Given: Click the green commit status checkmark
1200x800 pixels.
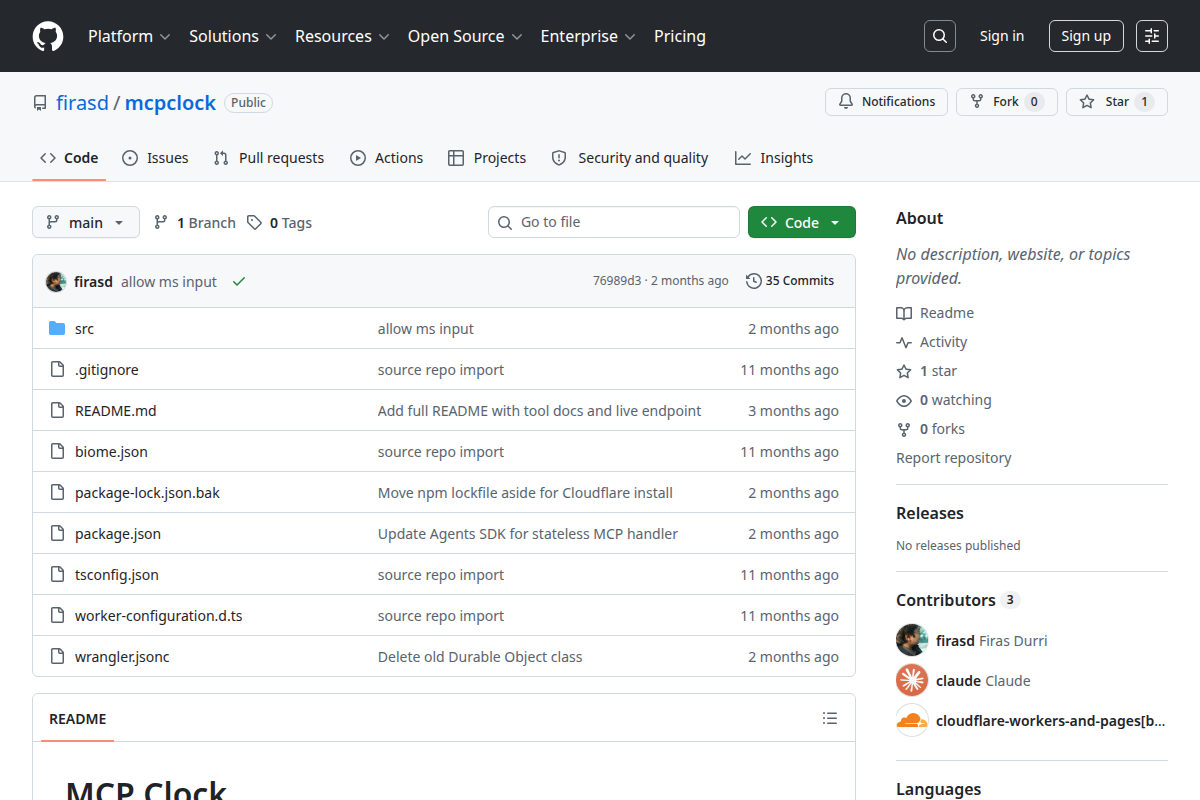Looking at the screenshot, I should (239, 282).
